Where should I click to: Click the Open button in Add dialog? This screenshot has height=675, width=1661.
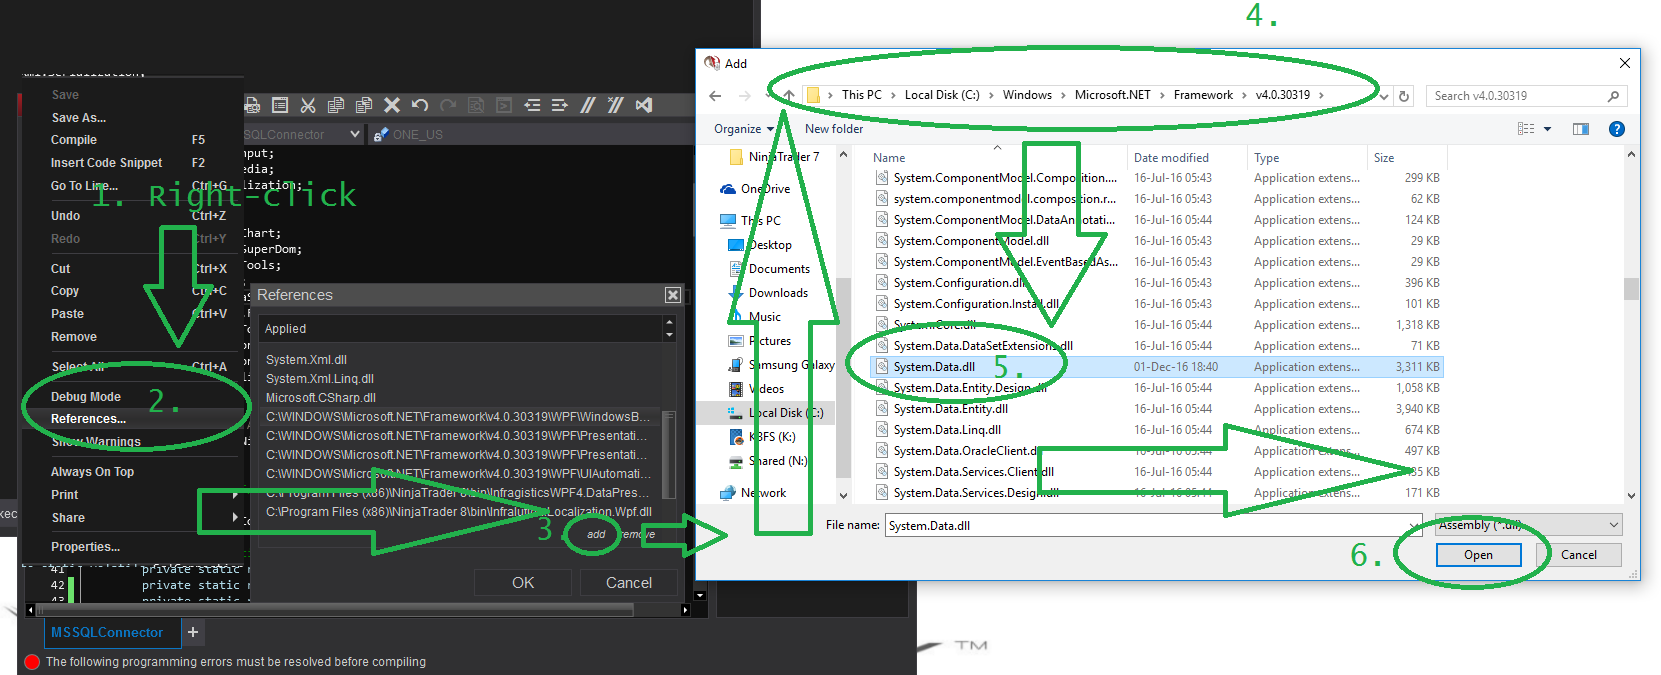1478,555
